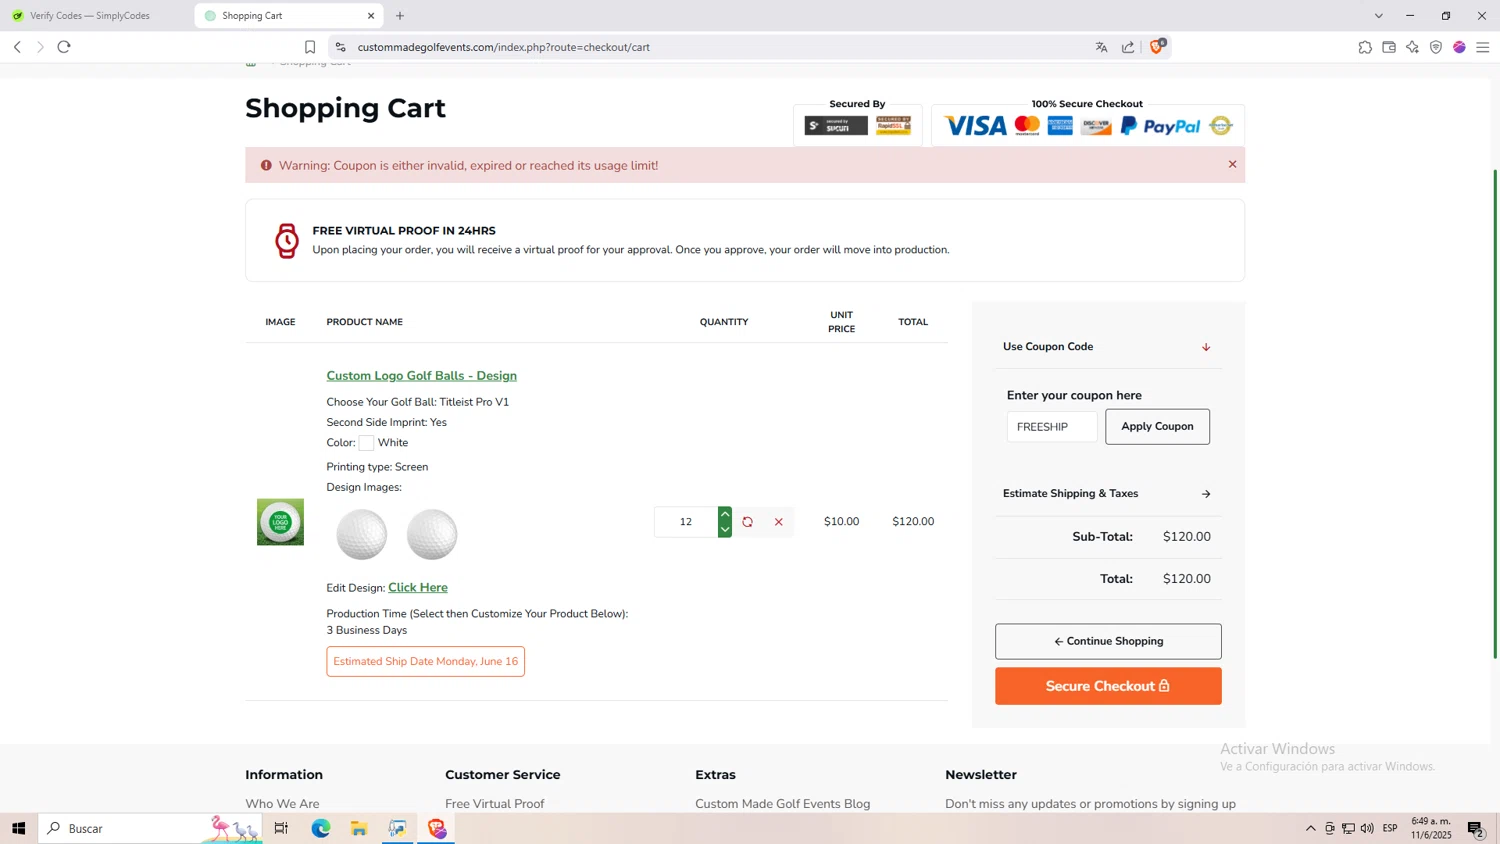Remove item with the red X

779,522
